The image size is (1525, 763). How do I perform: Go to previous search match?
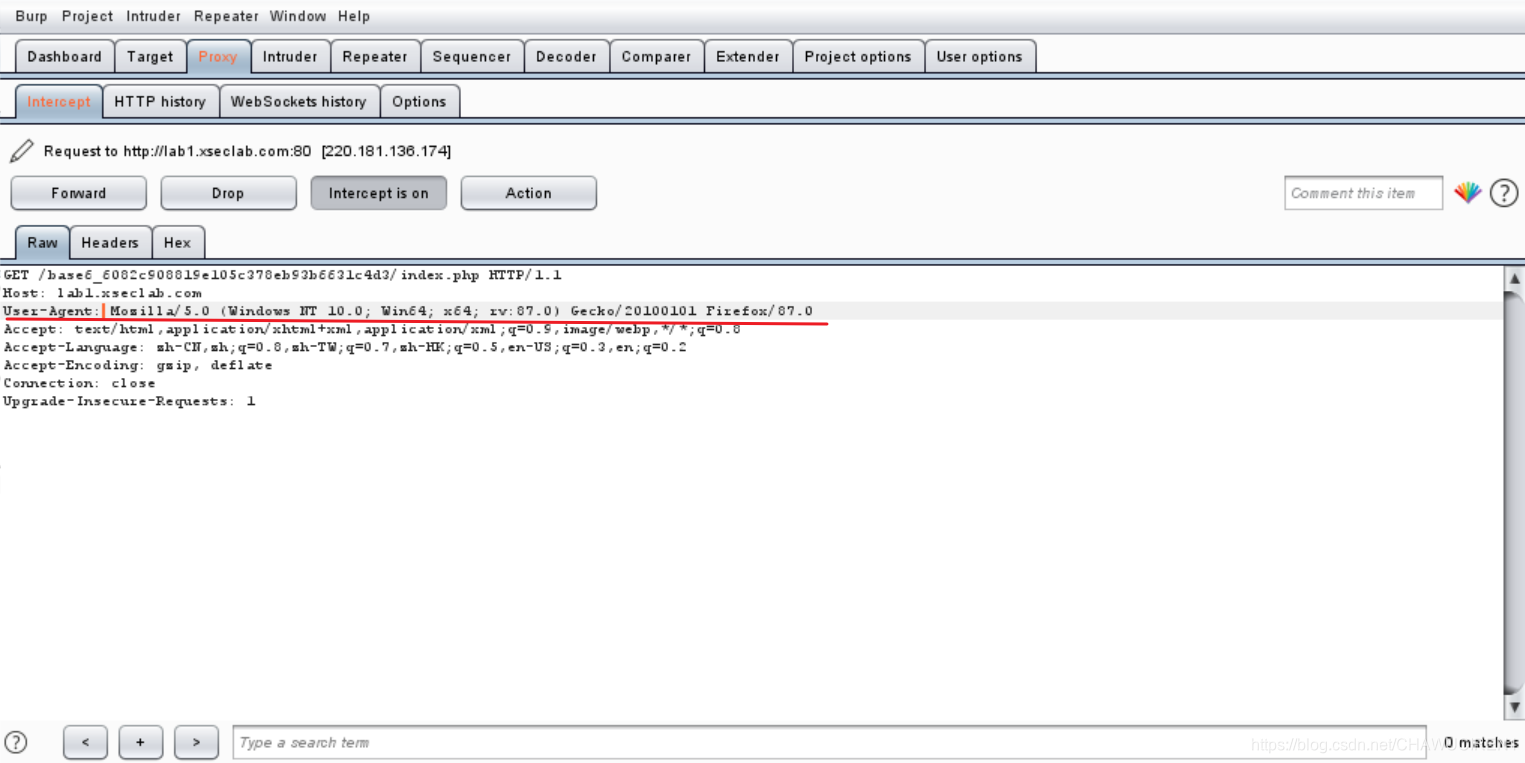[85, 742]
